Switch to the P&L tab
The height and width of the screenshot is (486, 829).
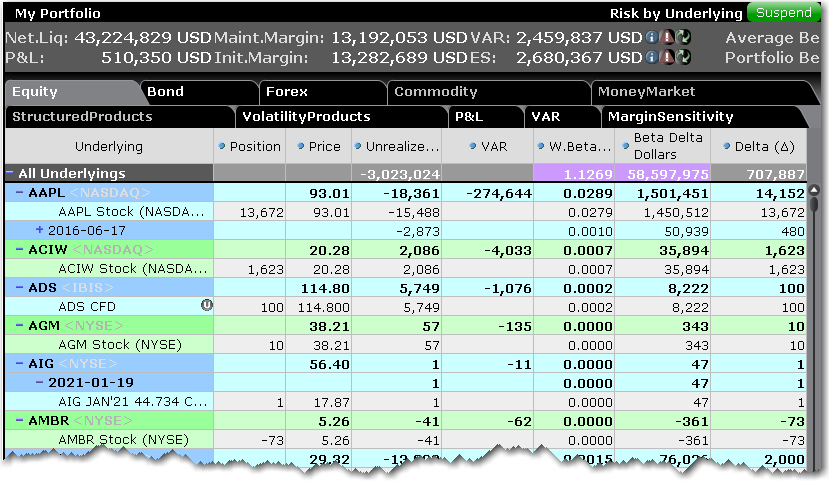(486, 117)
